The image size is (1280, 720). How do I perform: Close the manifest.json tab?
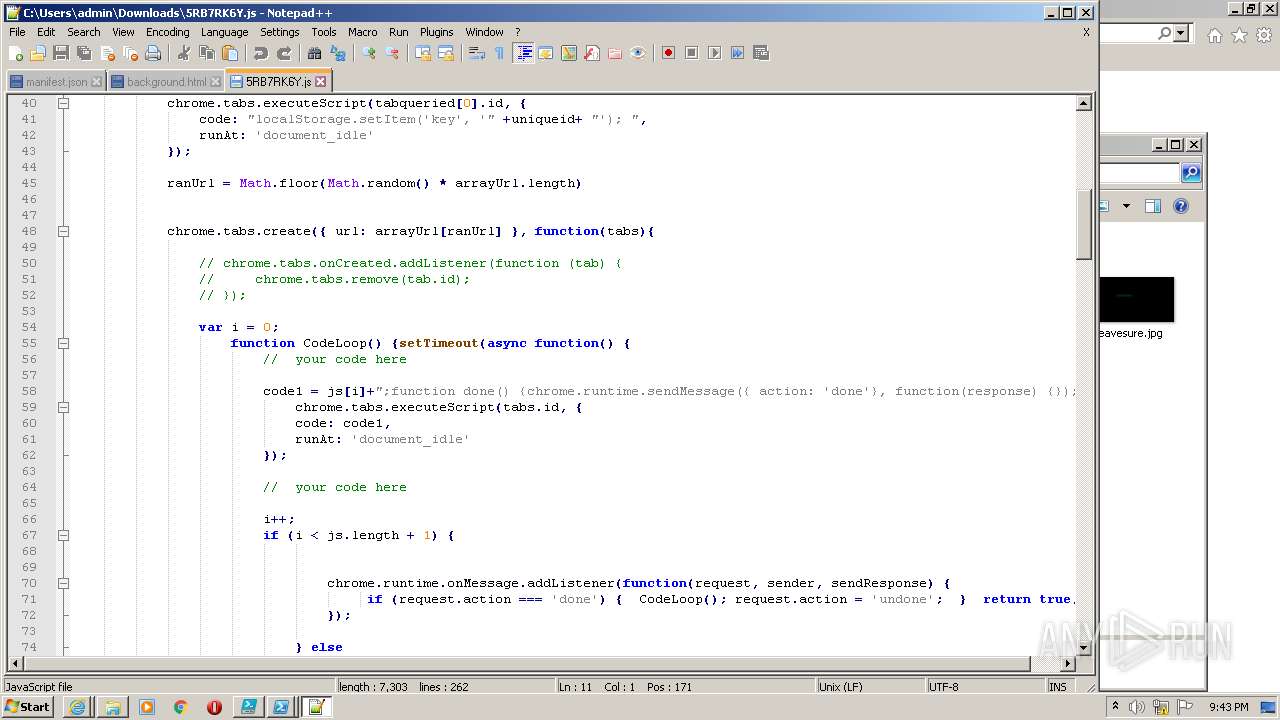pos(96,82)
